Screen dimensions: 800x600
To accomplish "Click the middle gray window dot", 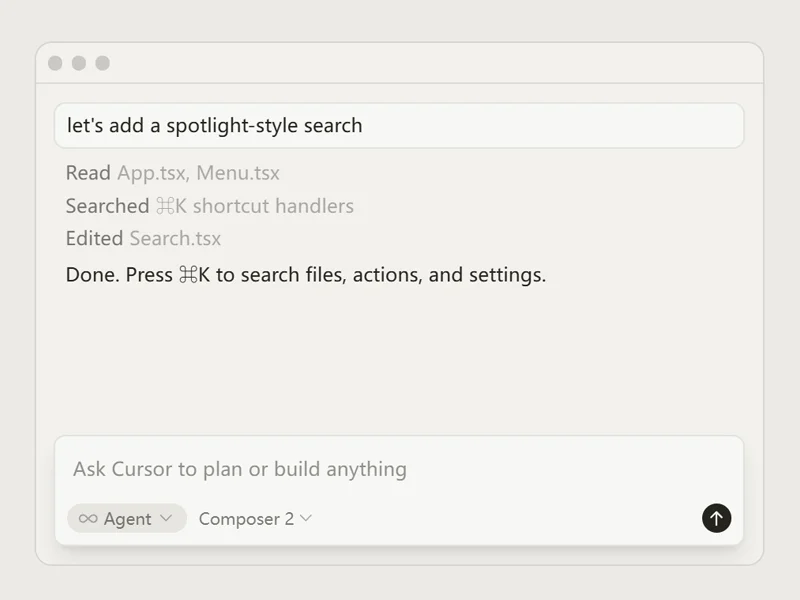I will (x=79, y=63).
